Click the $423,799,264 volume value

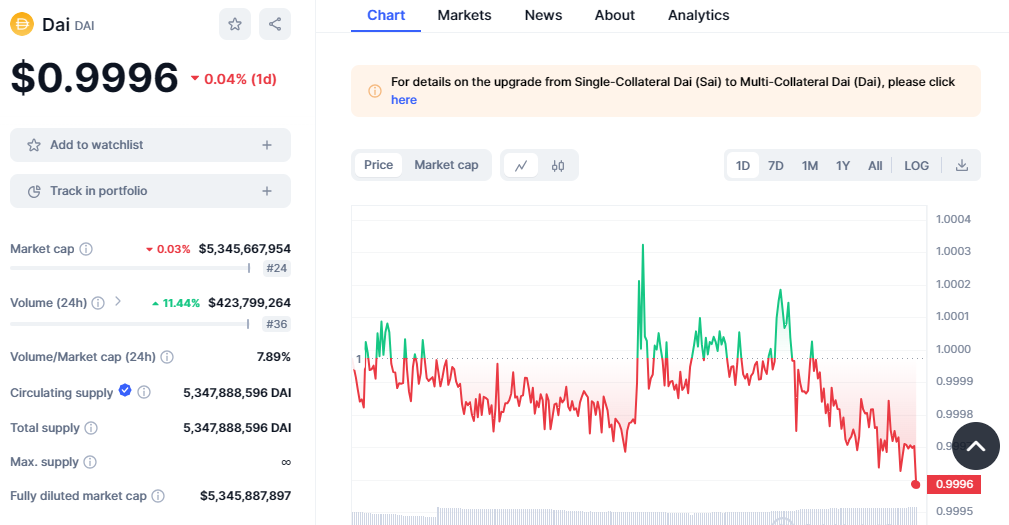[x=250, y=303]
